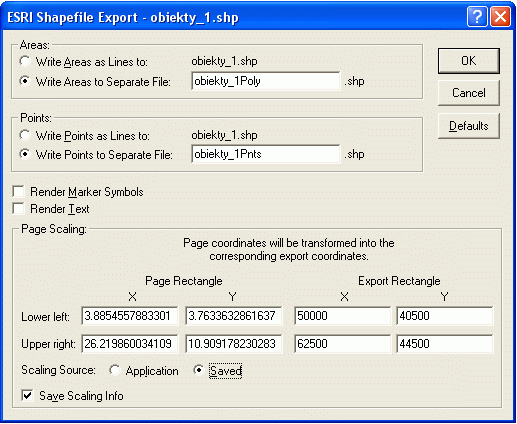The image size is (517, 424).
Task: Select Write Areas as Lines radio button
Action: point(25,61)
